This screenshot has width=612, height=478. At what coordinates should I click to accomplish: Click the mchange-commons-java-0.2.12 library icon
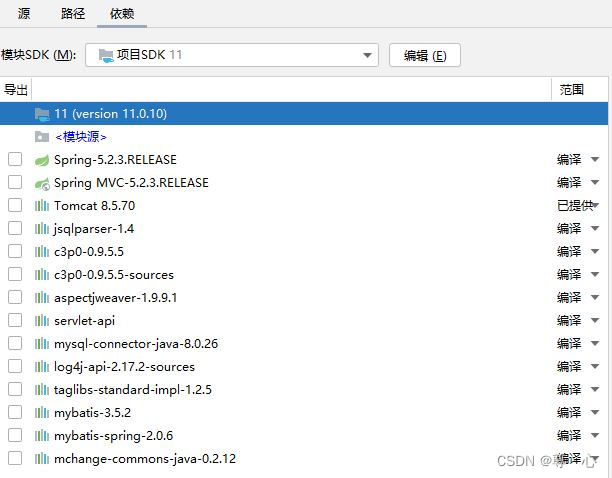42,458
